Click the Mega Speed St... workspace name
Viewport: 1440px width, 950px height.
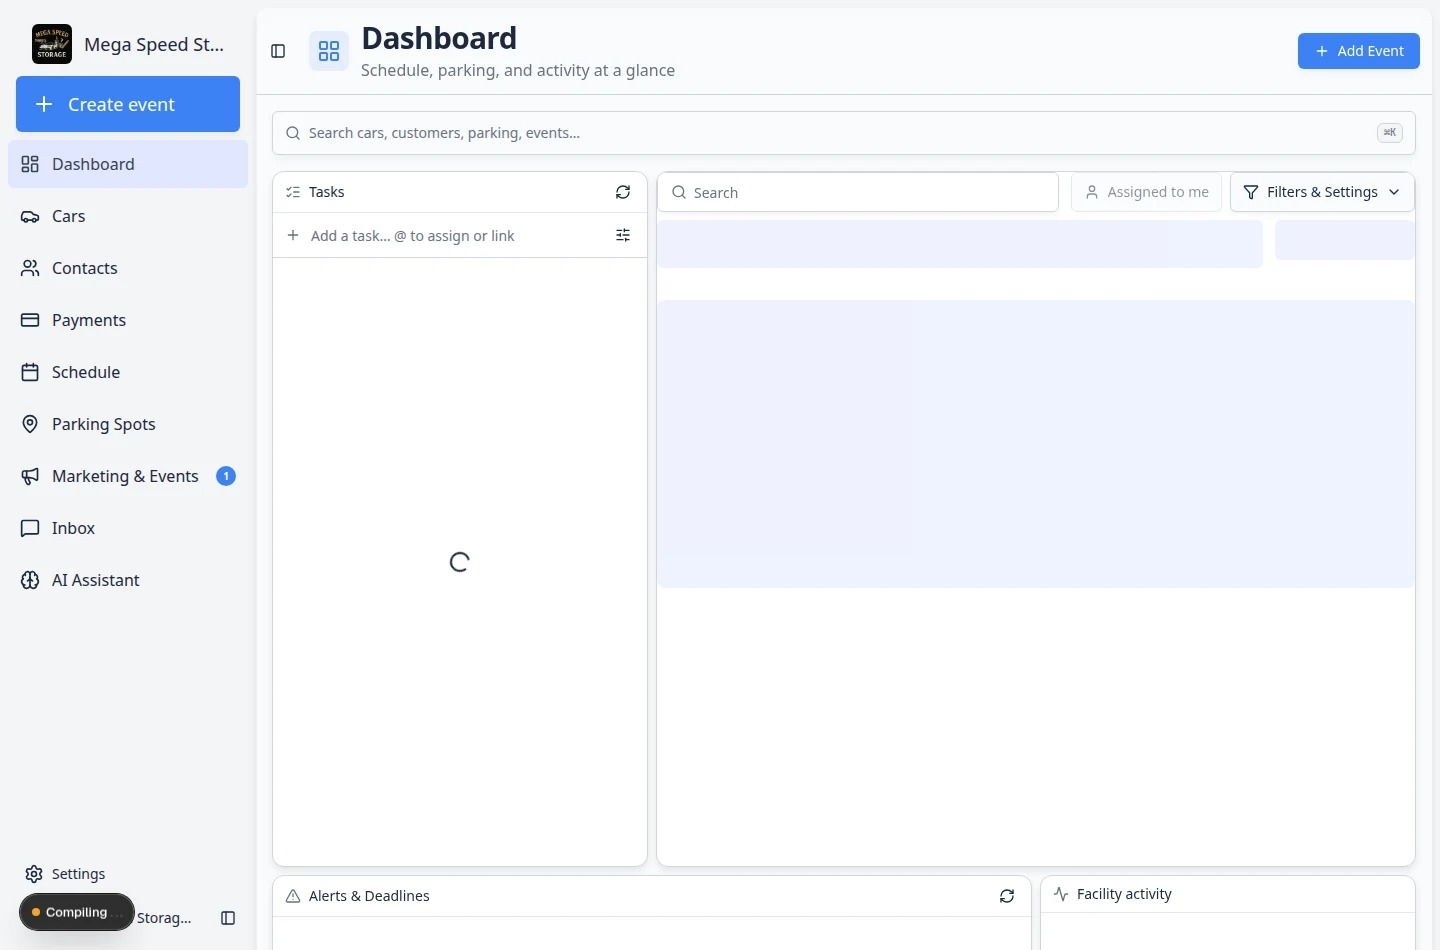[x=154, y=44]
